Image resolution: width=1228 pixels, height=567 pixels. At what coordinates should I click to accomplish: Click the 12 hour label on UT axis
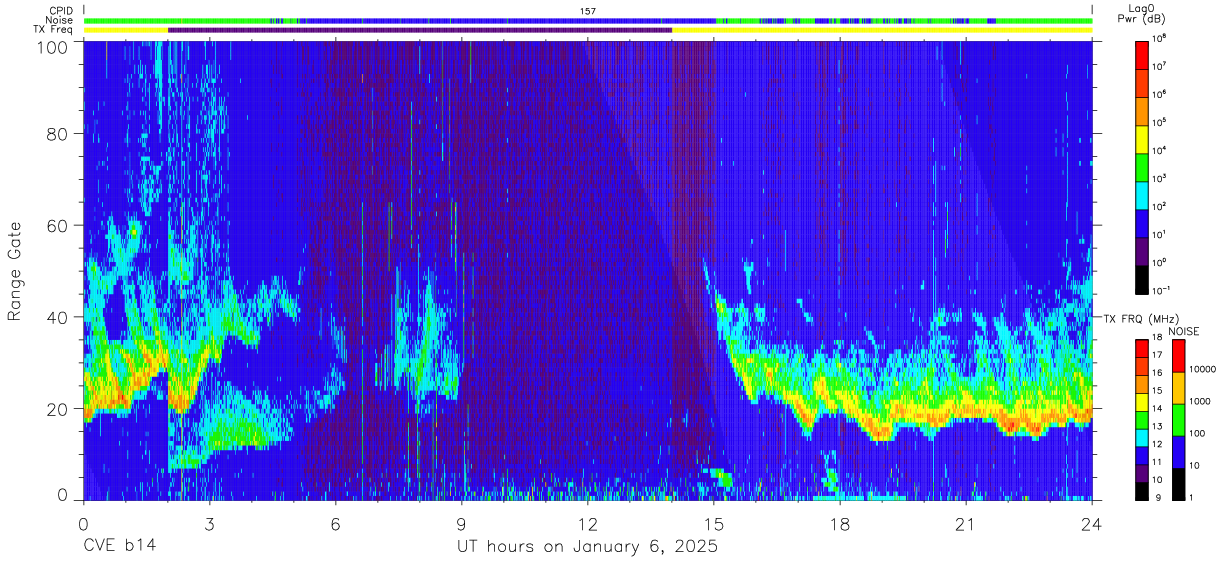tap(588, 523)
